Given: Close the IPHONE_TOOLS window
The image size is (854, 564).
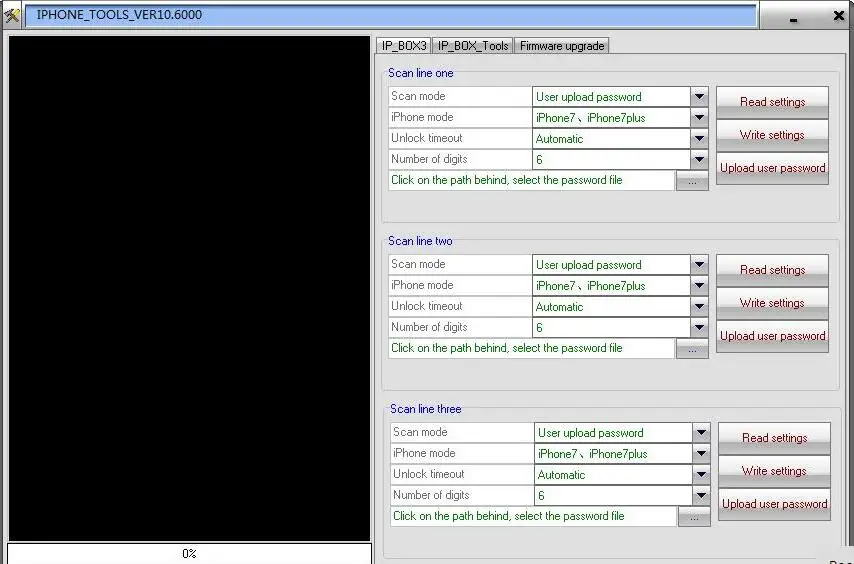Looking at the screenshot, I should point(839,16).
